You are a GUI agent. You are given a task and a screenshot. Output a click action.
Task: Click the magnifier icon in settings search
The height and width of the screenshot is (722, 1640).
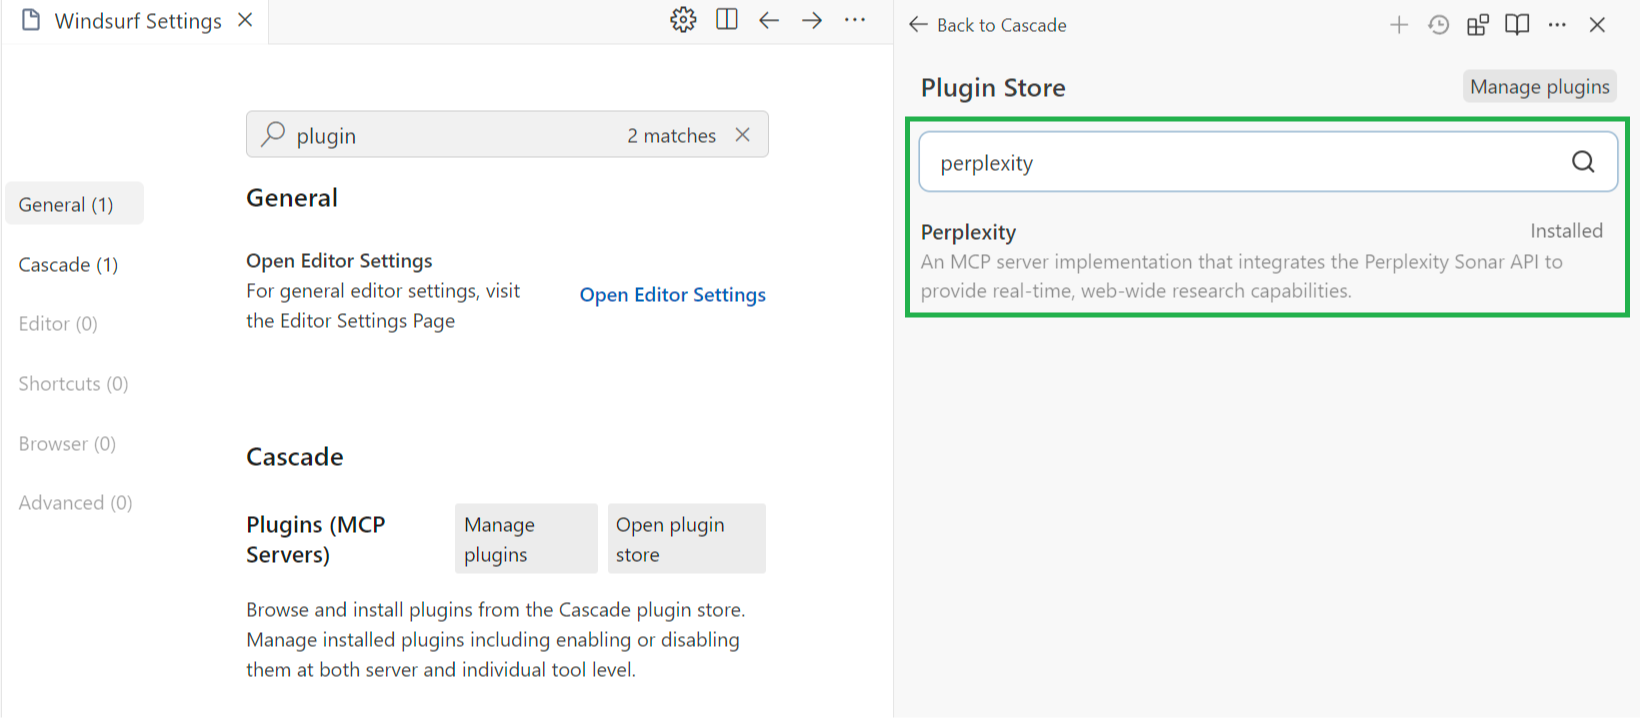click(x=273, y=135)
